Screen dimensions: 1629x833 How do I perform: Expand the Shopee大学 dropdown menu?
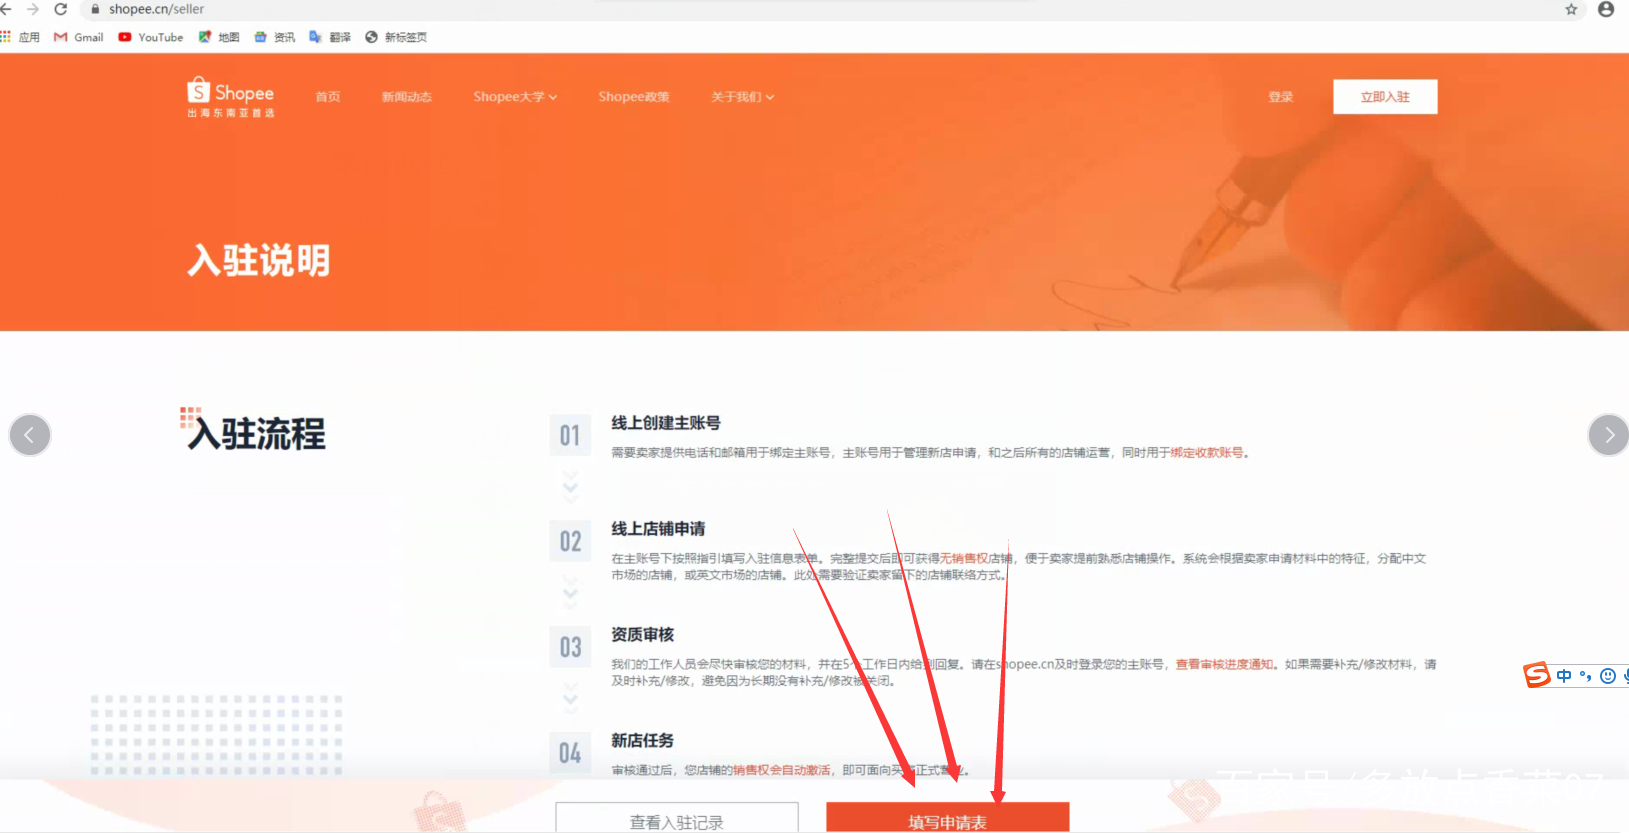[x=515, y=97]
